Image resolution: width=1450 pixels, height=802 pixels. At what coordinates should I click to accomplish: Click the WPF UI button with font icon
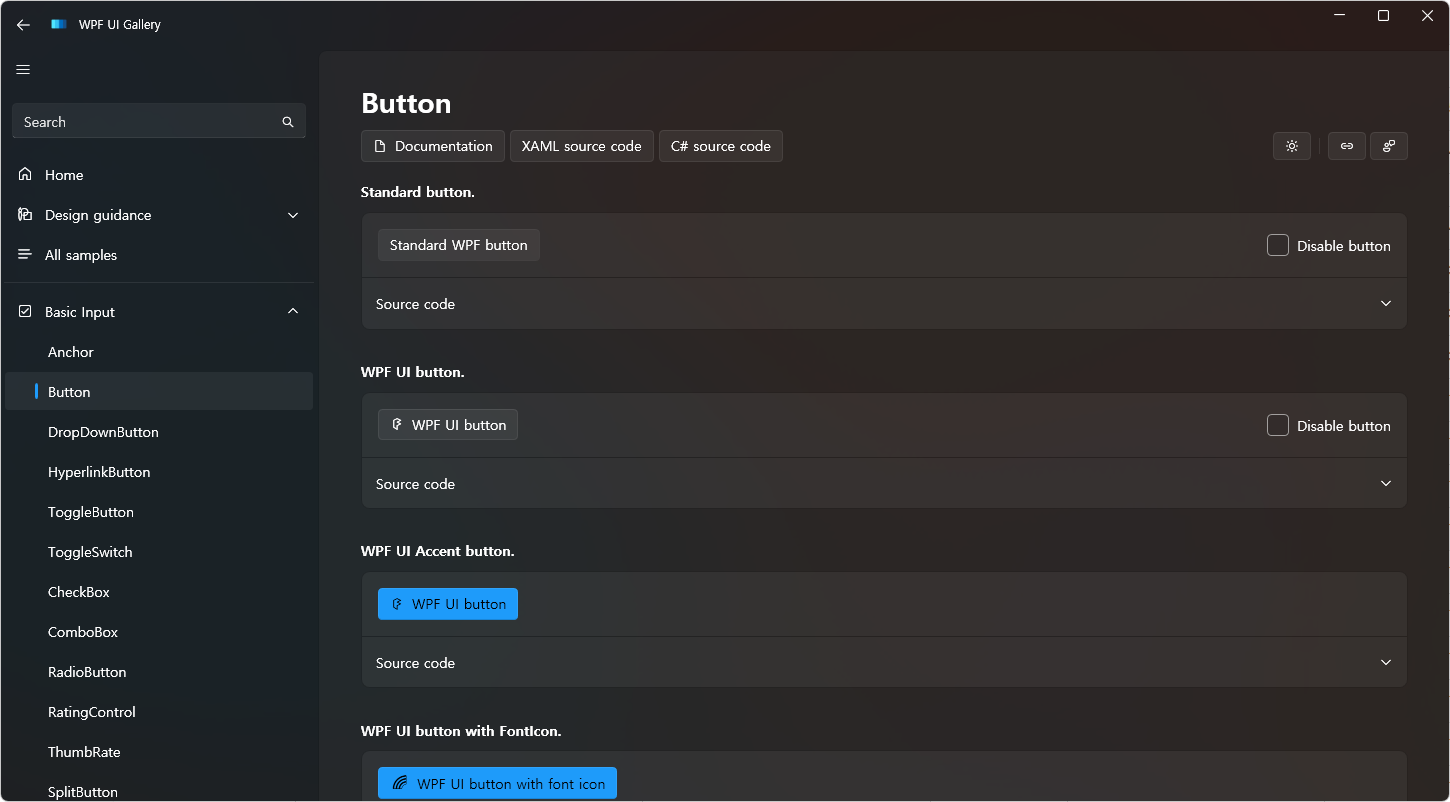pyautogui.click(x=497, y=784)
